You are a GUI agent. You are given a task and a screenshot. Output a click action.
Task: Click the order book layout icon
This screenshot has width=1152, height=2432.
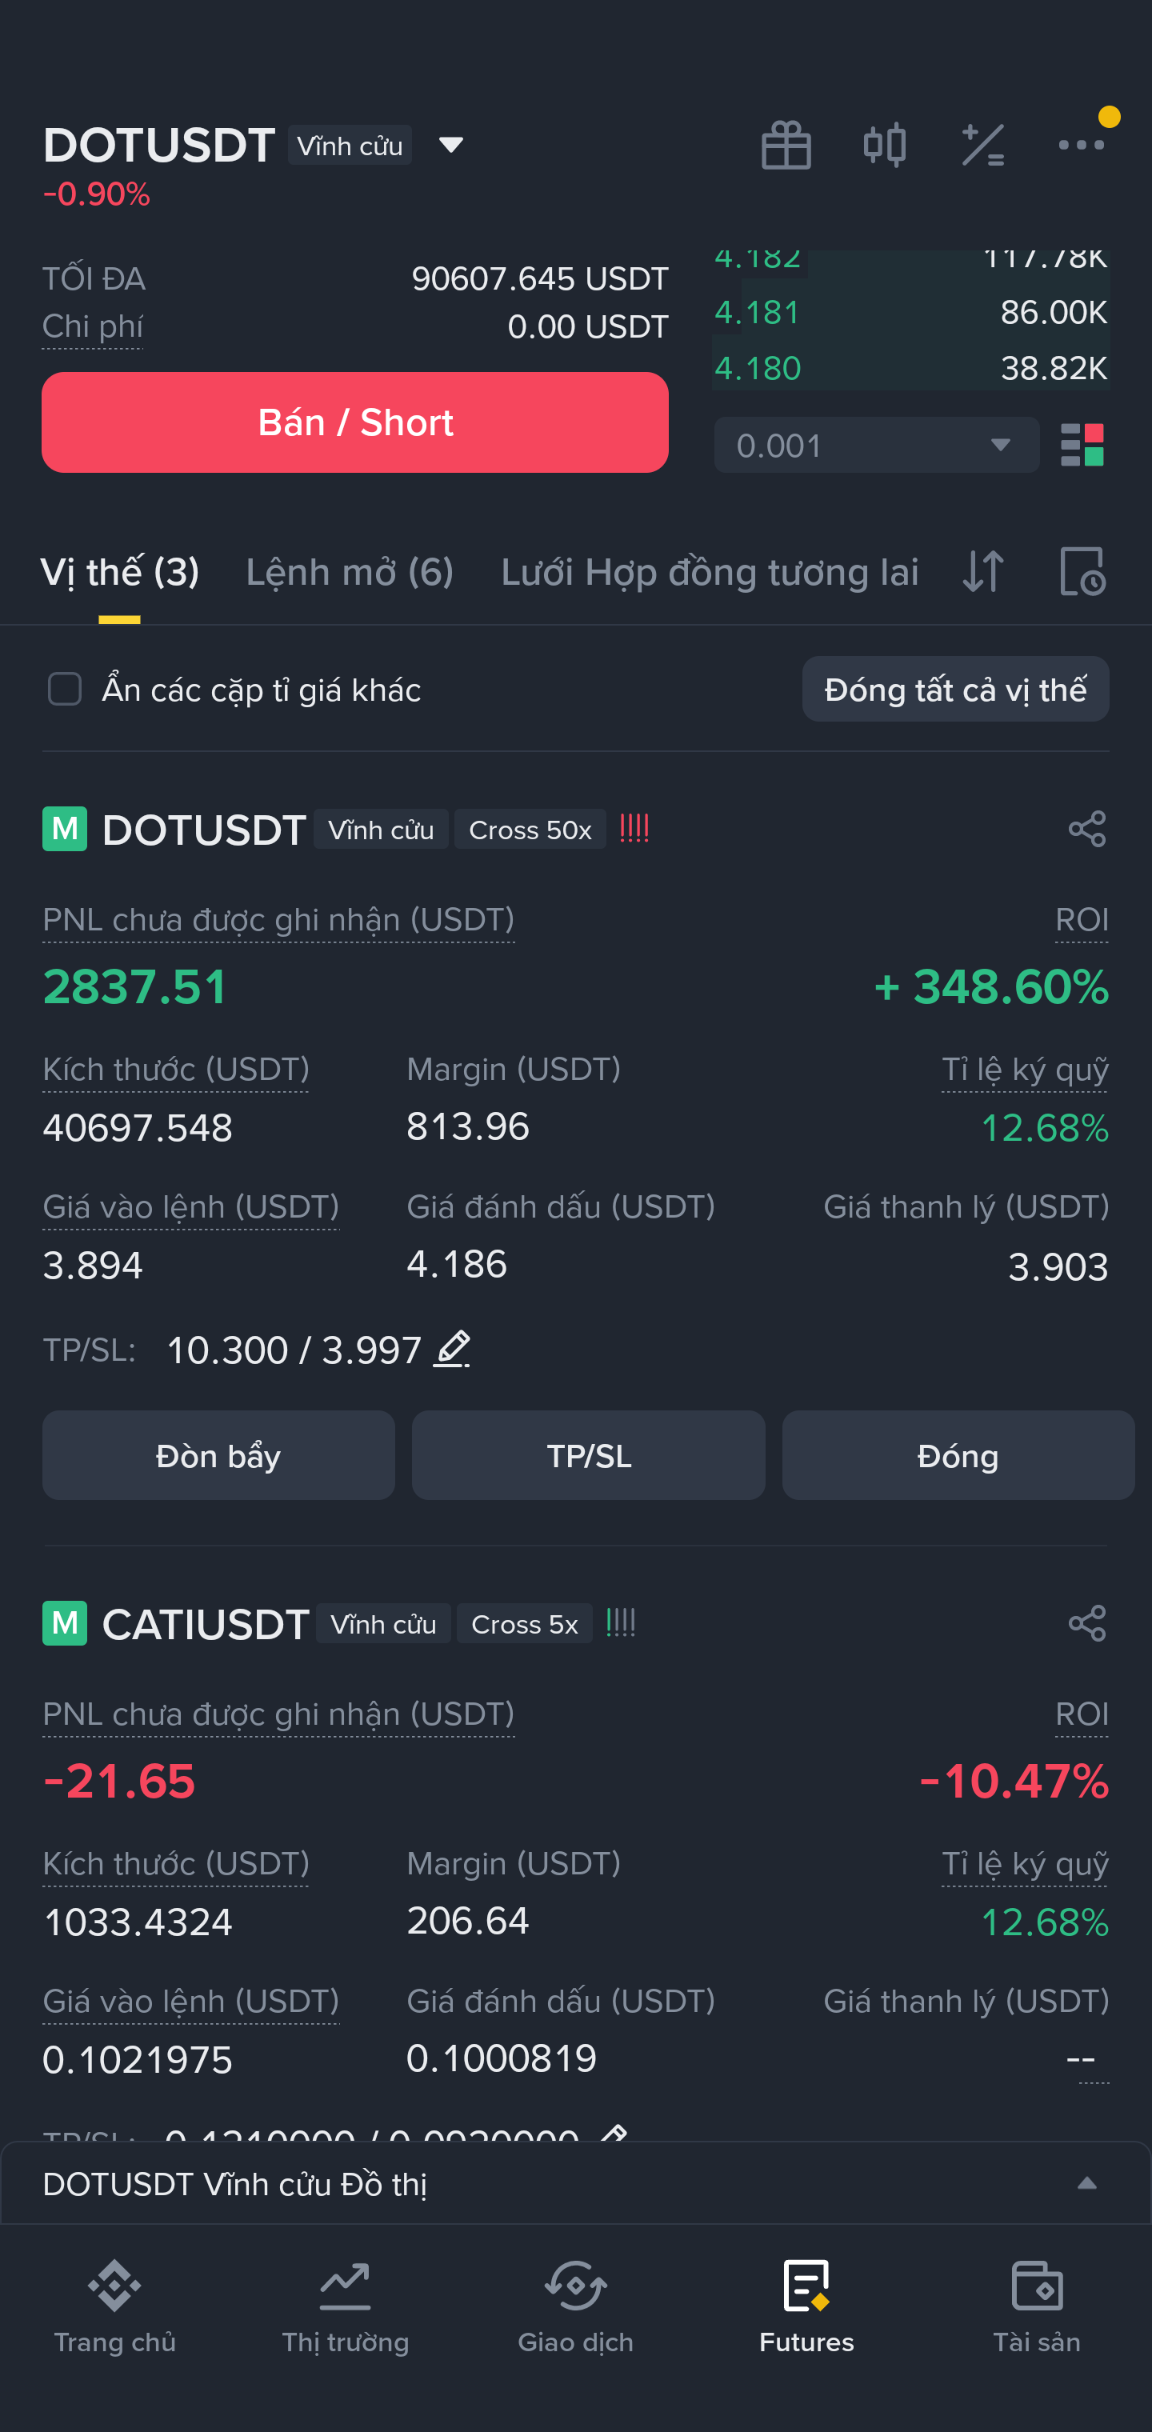[x=1082, y=445]
